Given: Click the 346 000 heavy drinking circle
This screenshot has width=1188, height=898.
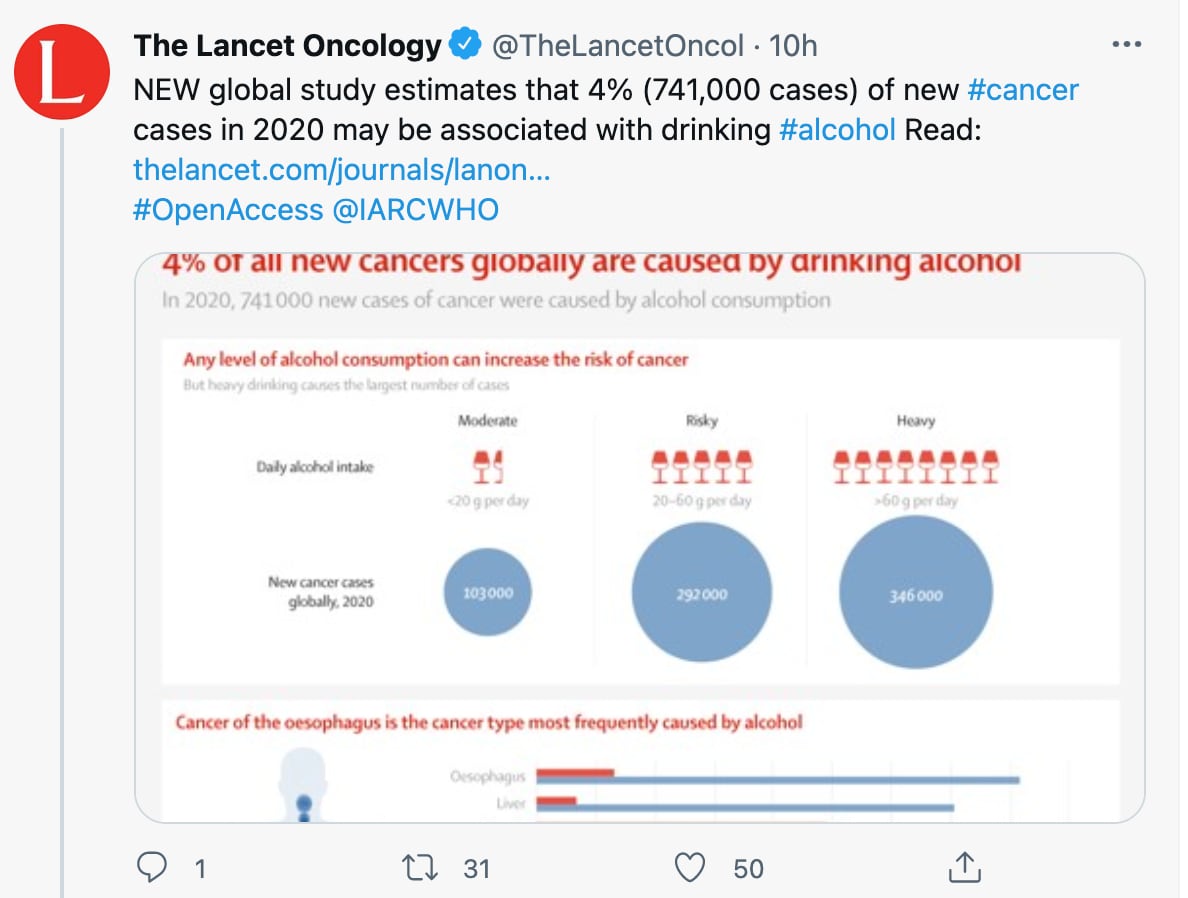Looking at the screenshot, I should [916, 594].
